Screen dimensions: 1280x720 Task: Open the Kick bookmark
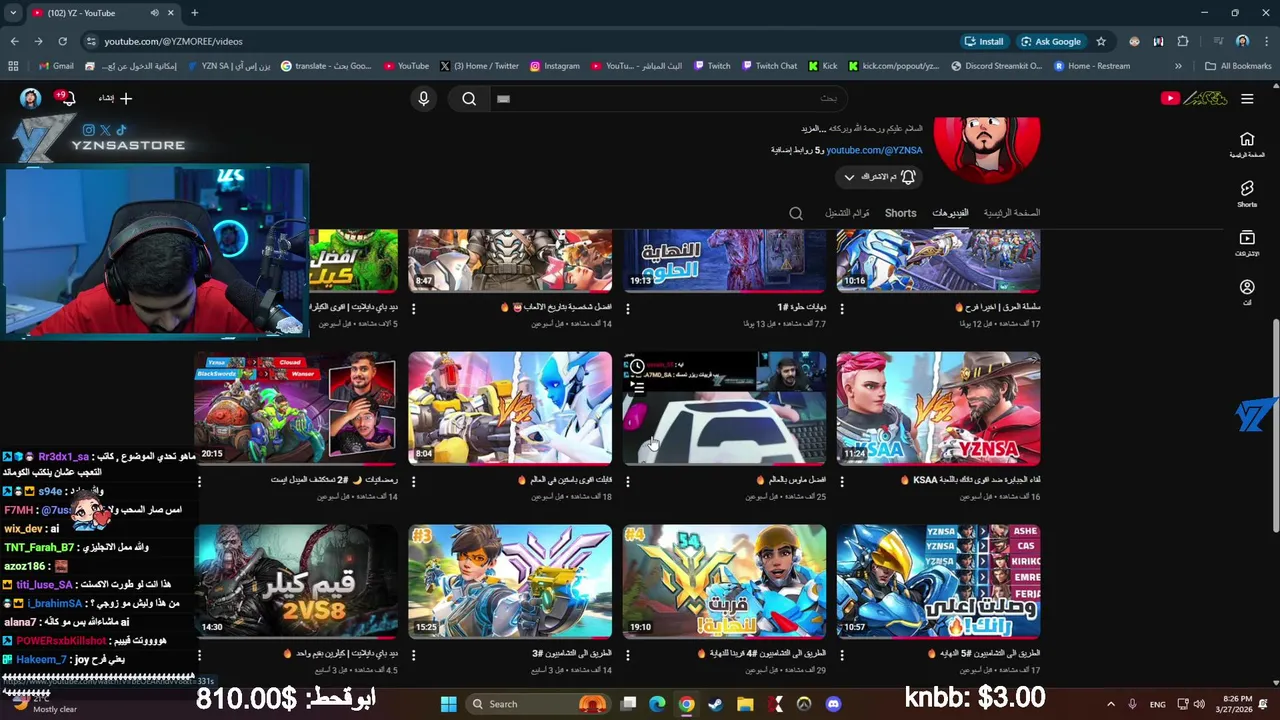pyautogui.click(x=823, y=66)
